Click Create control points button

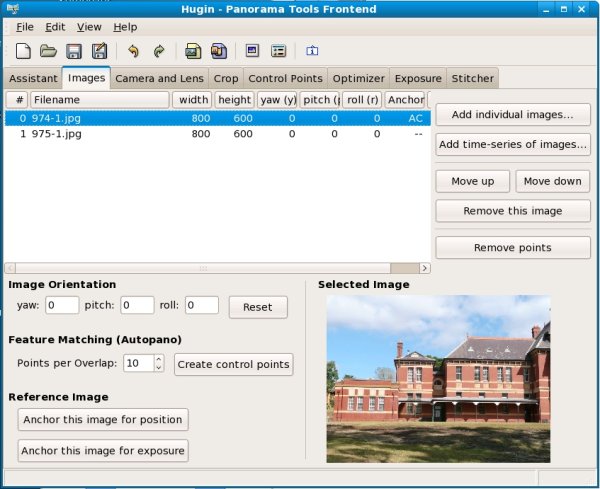(x=233, y=364)
